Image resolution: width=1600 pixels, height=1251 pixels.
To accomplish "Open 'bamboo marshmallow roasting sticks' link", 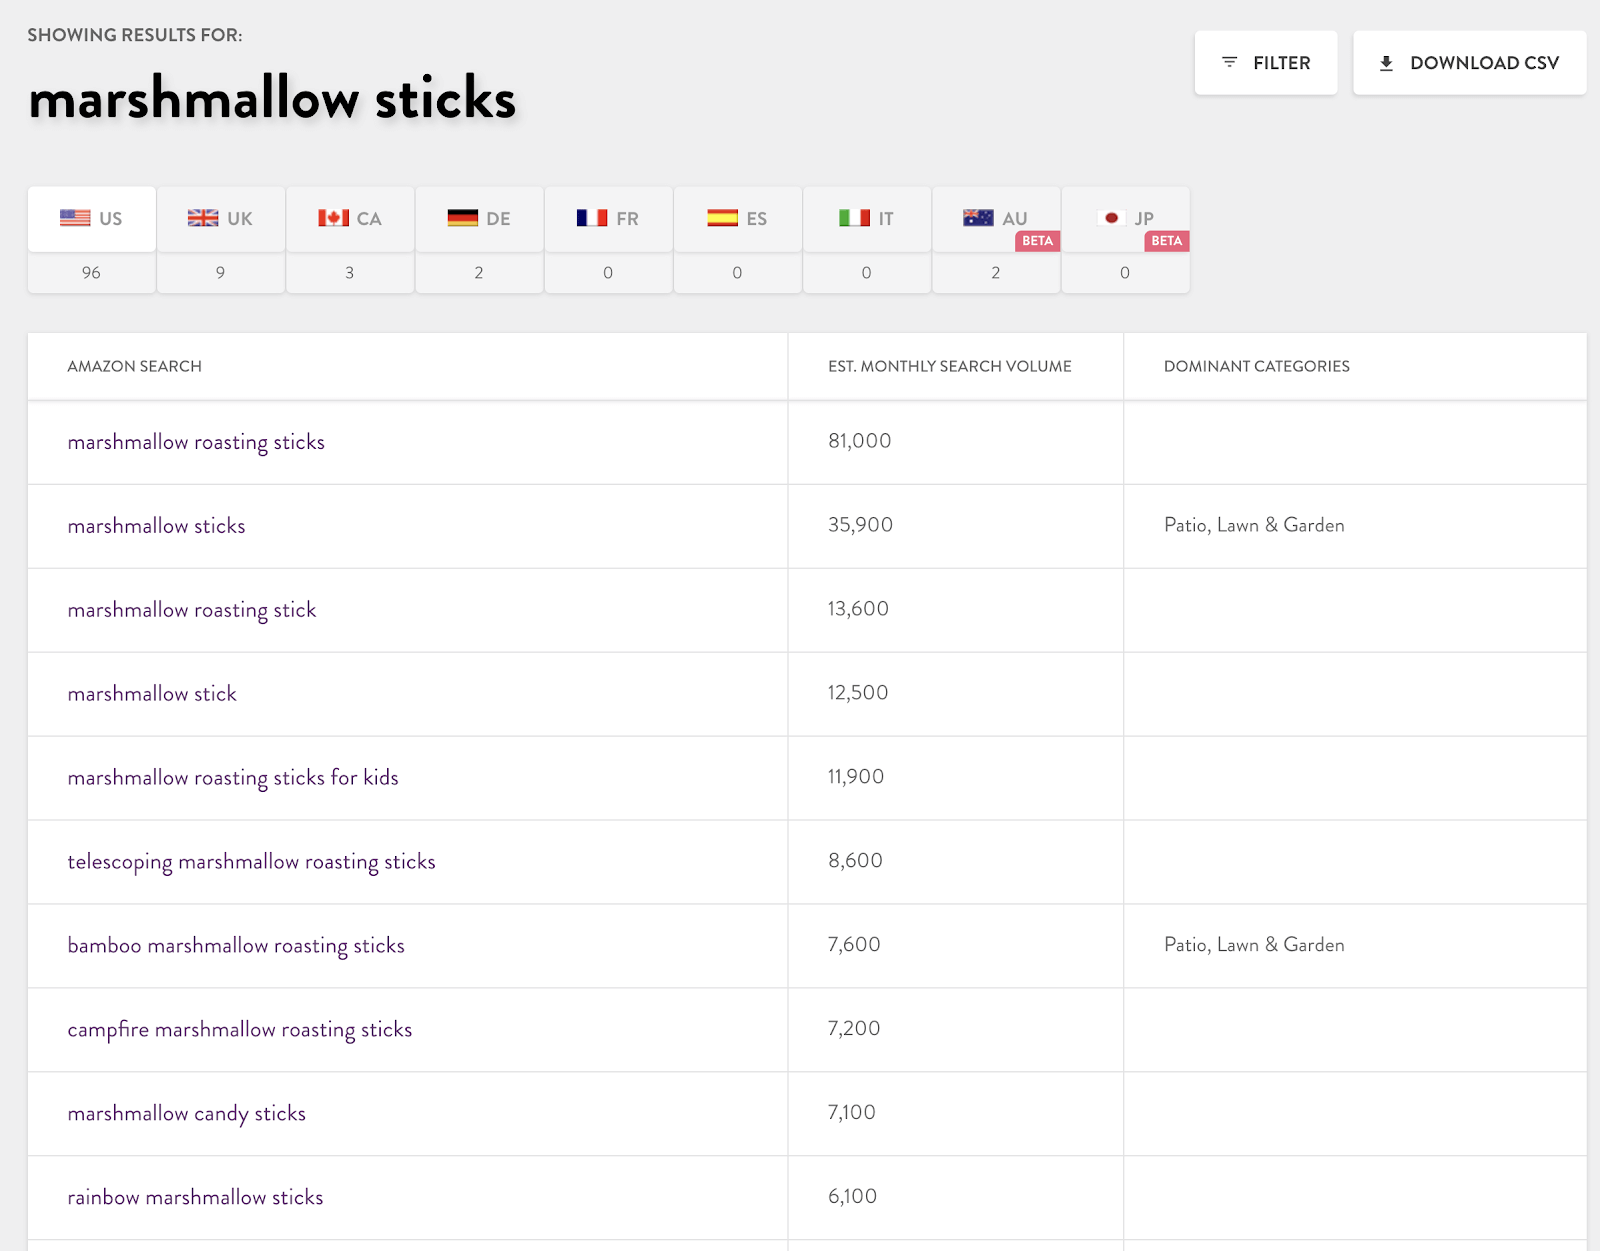I will click(236, 946).
